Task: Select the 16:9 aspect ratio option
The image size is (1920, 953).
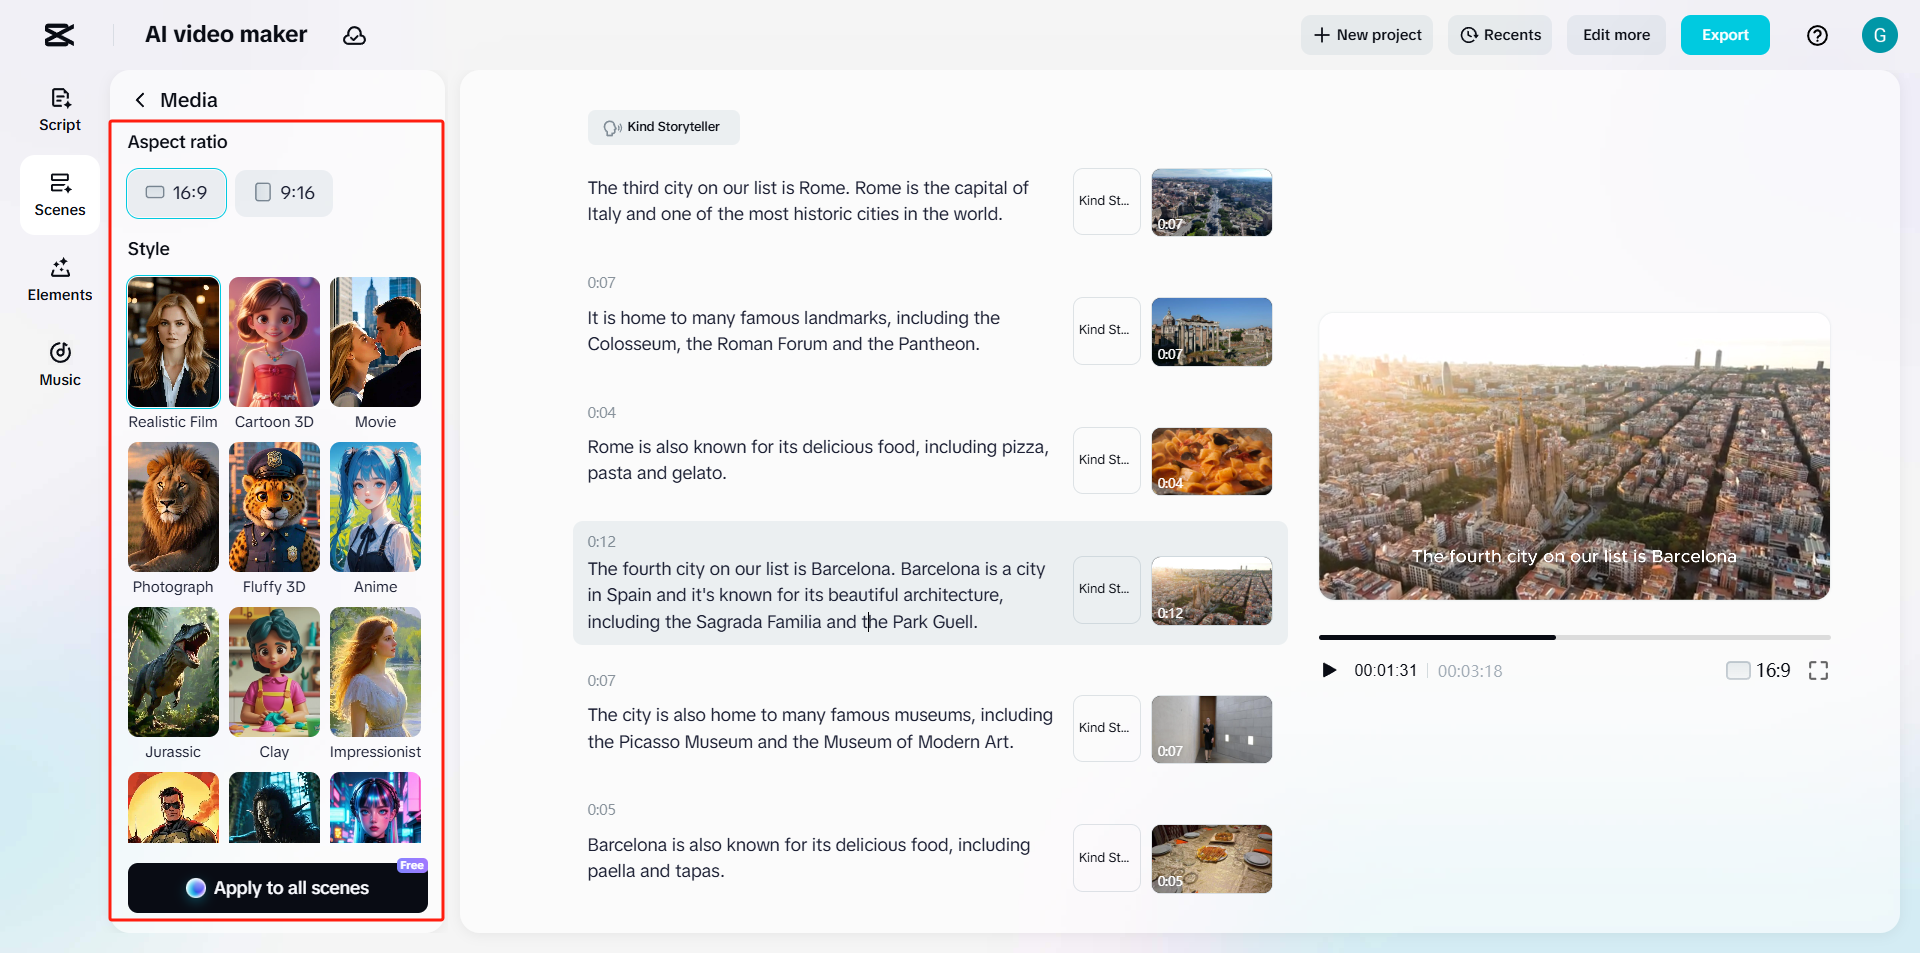Action: 176,193
